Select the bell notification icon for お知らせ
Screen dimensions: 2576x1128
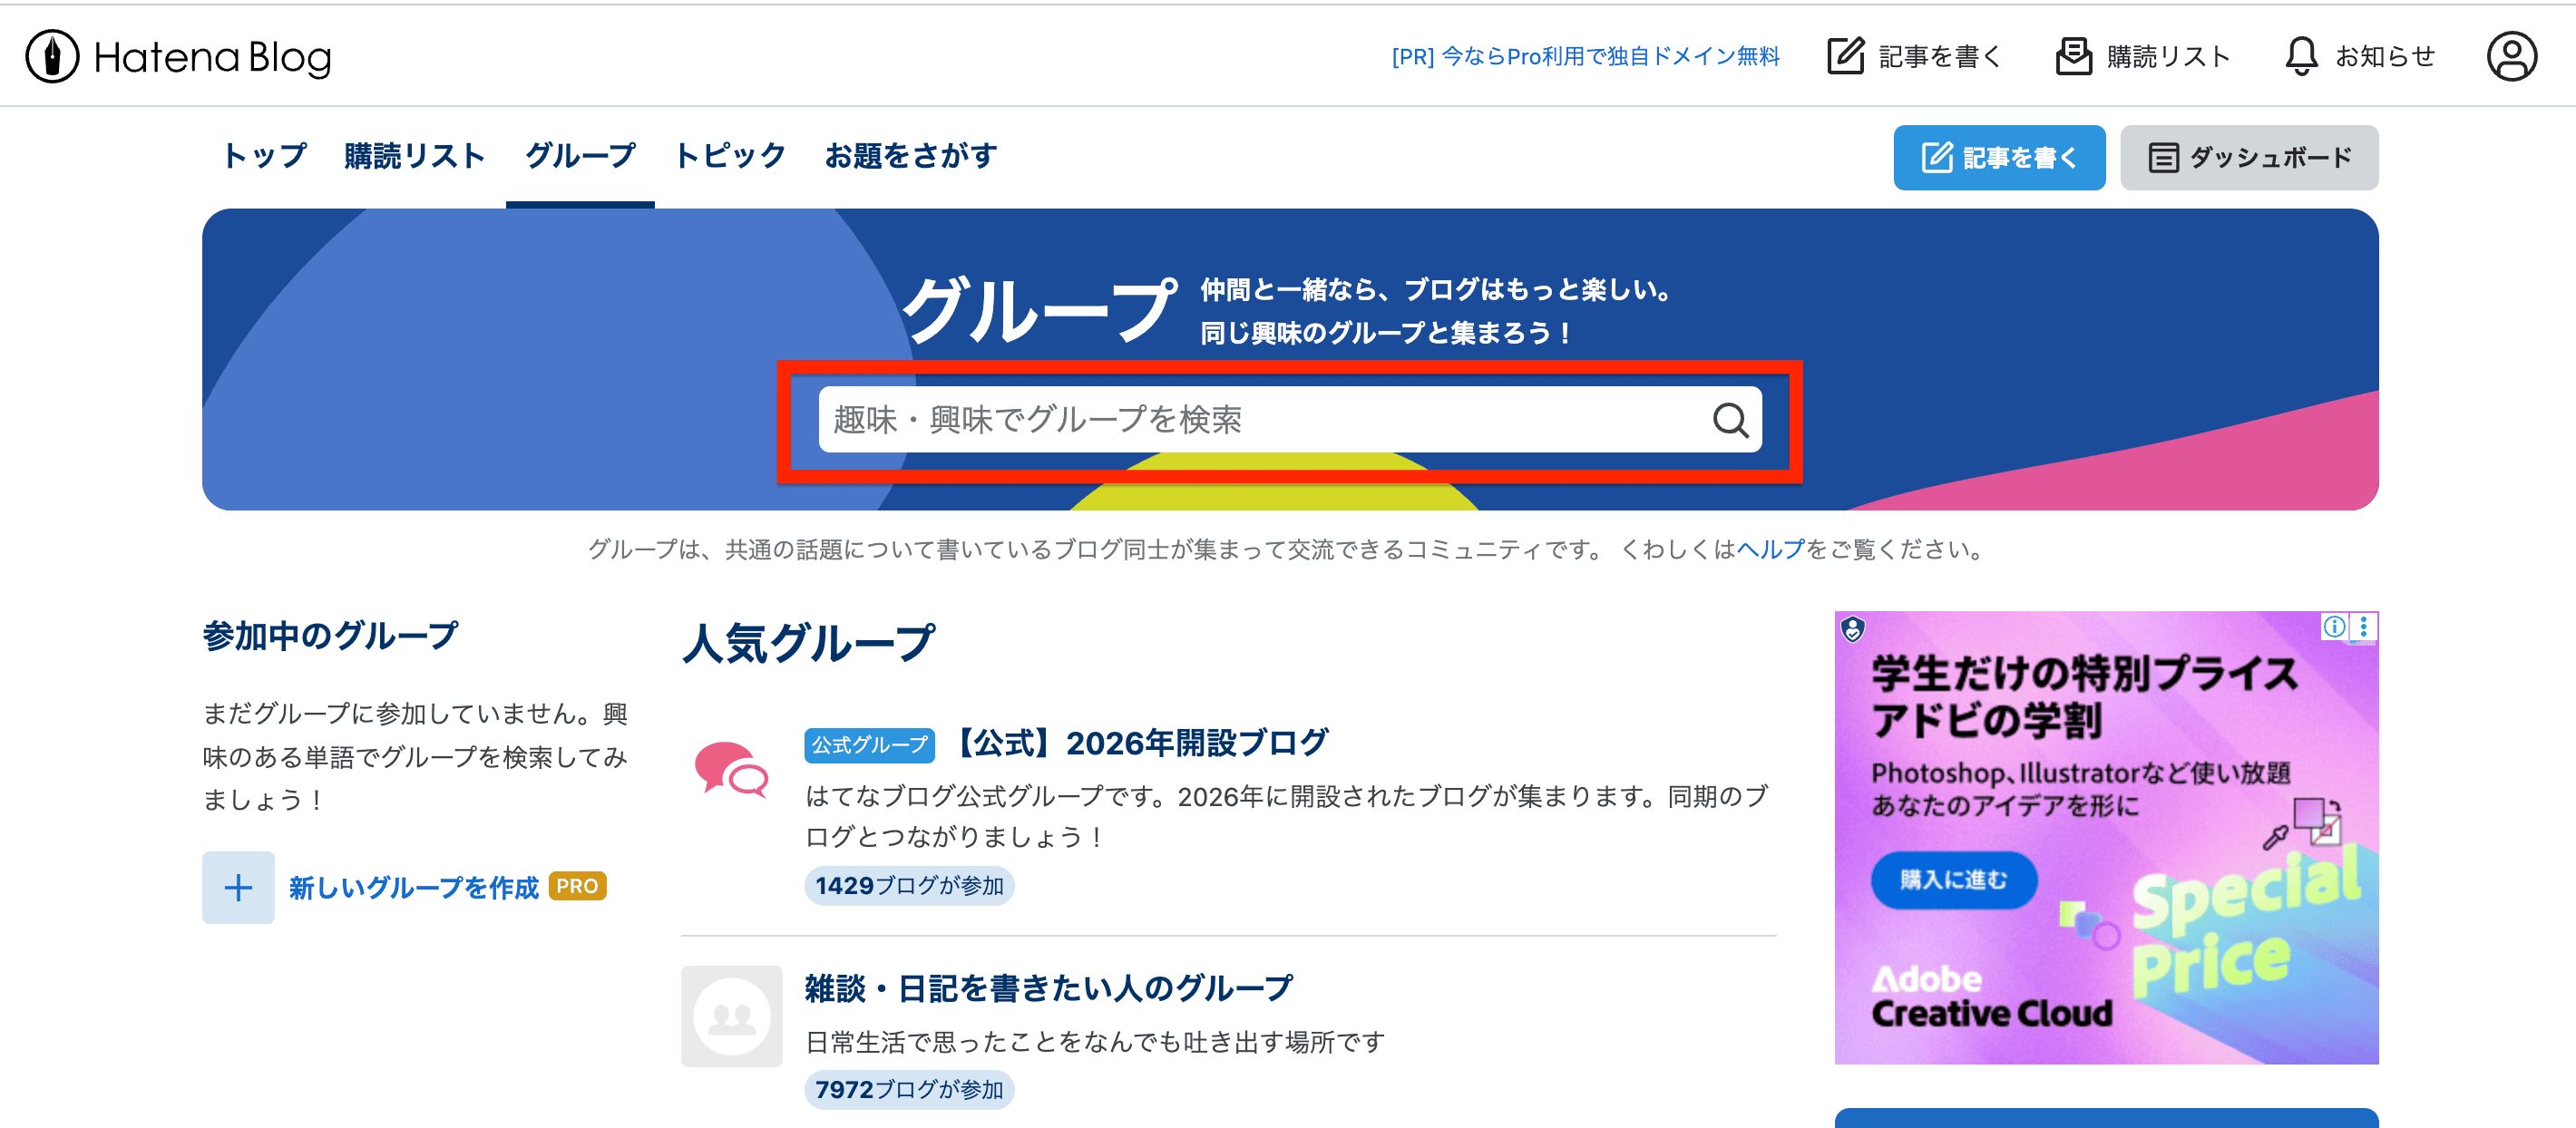(2301, 56)
